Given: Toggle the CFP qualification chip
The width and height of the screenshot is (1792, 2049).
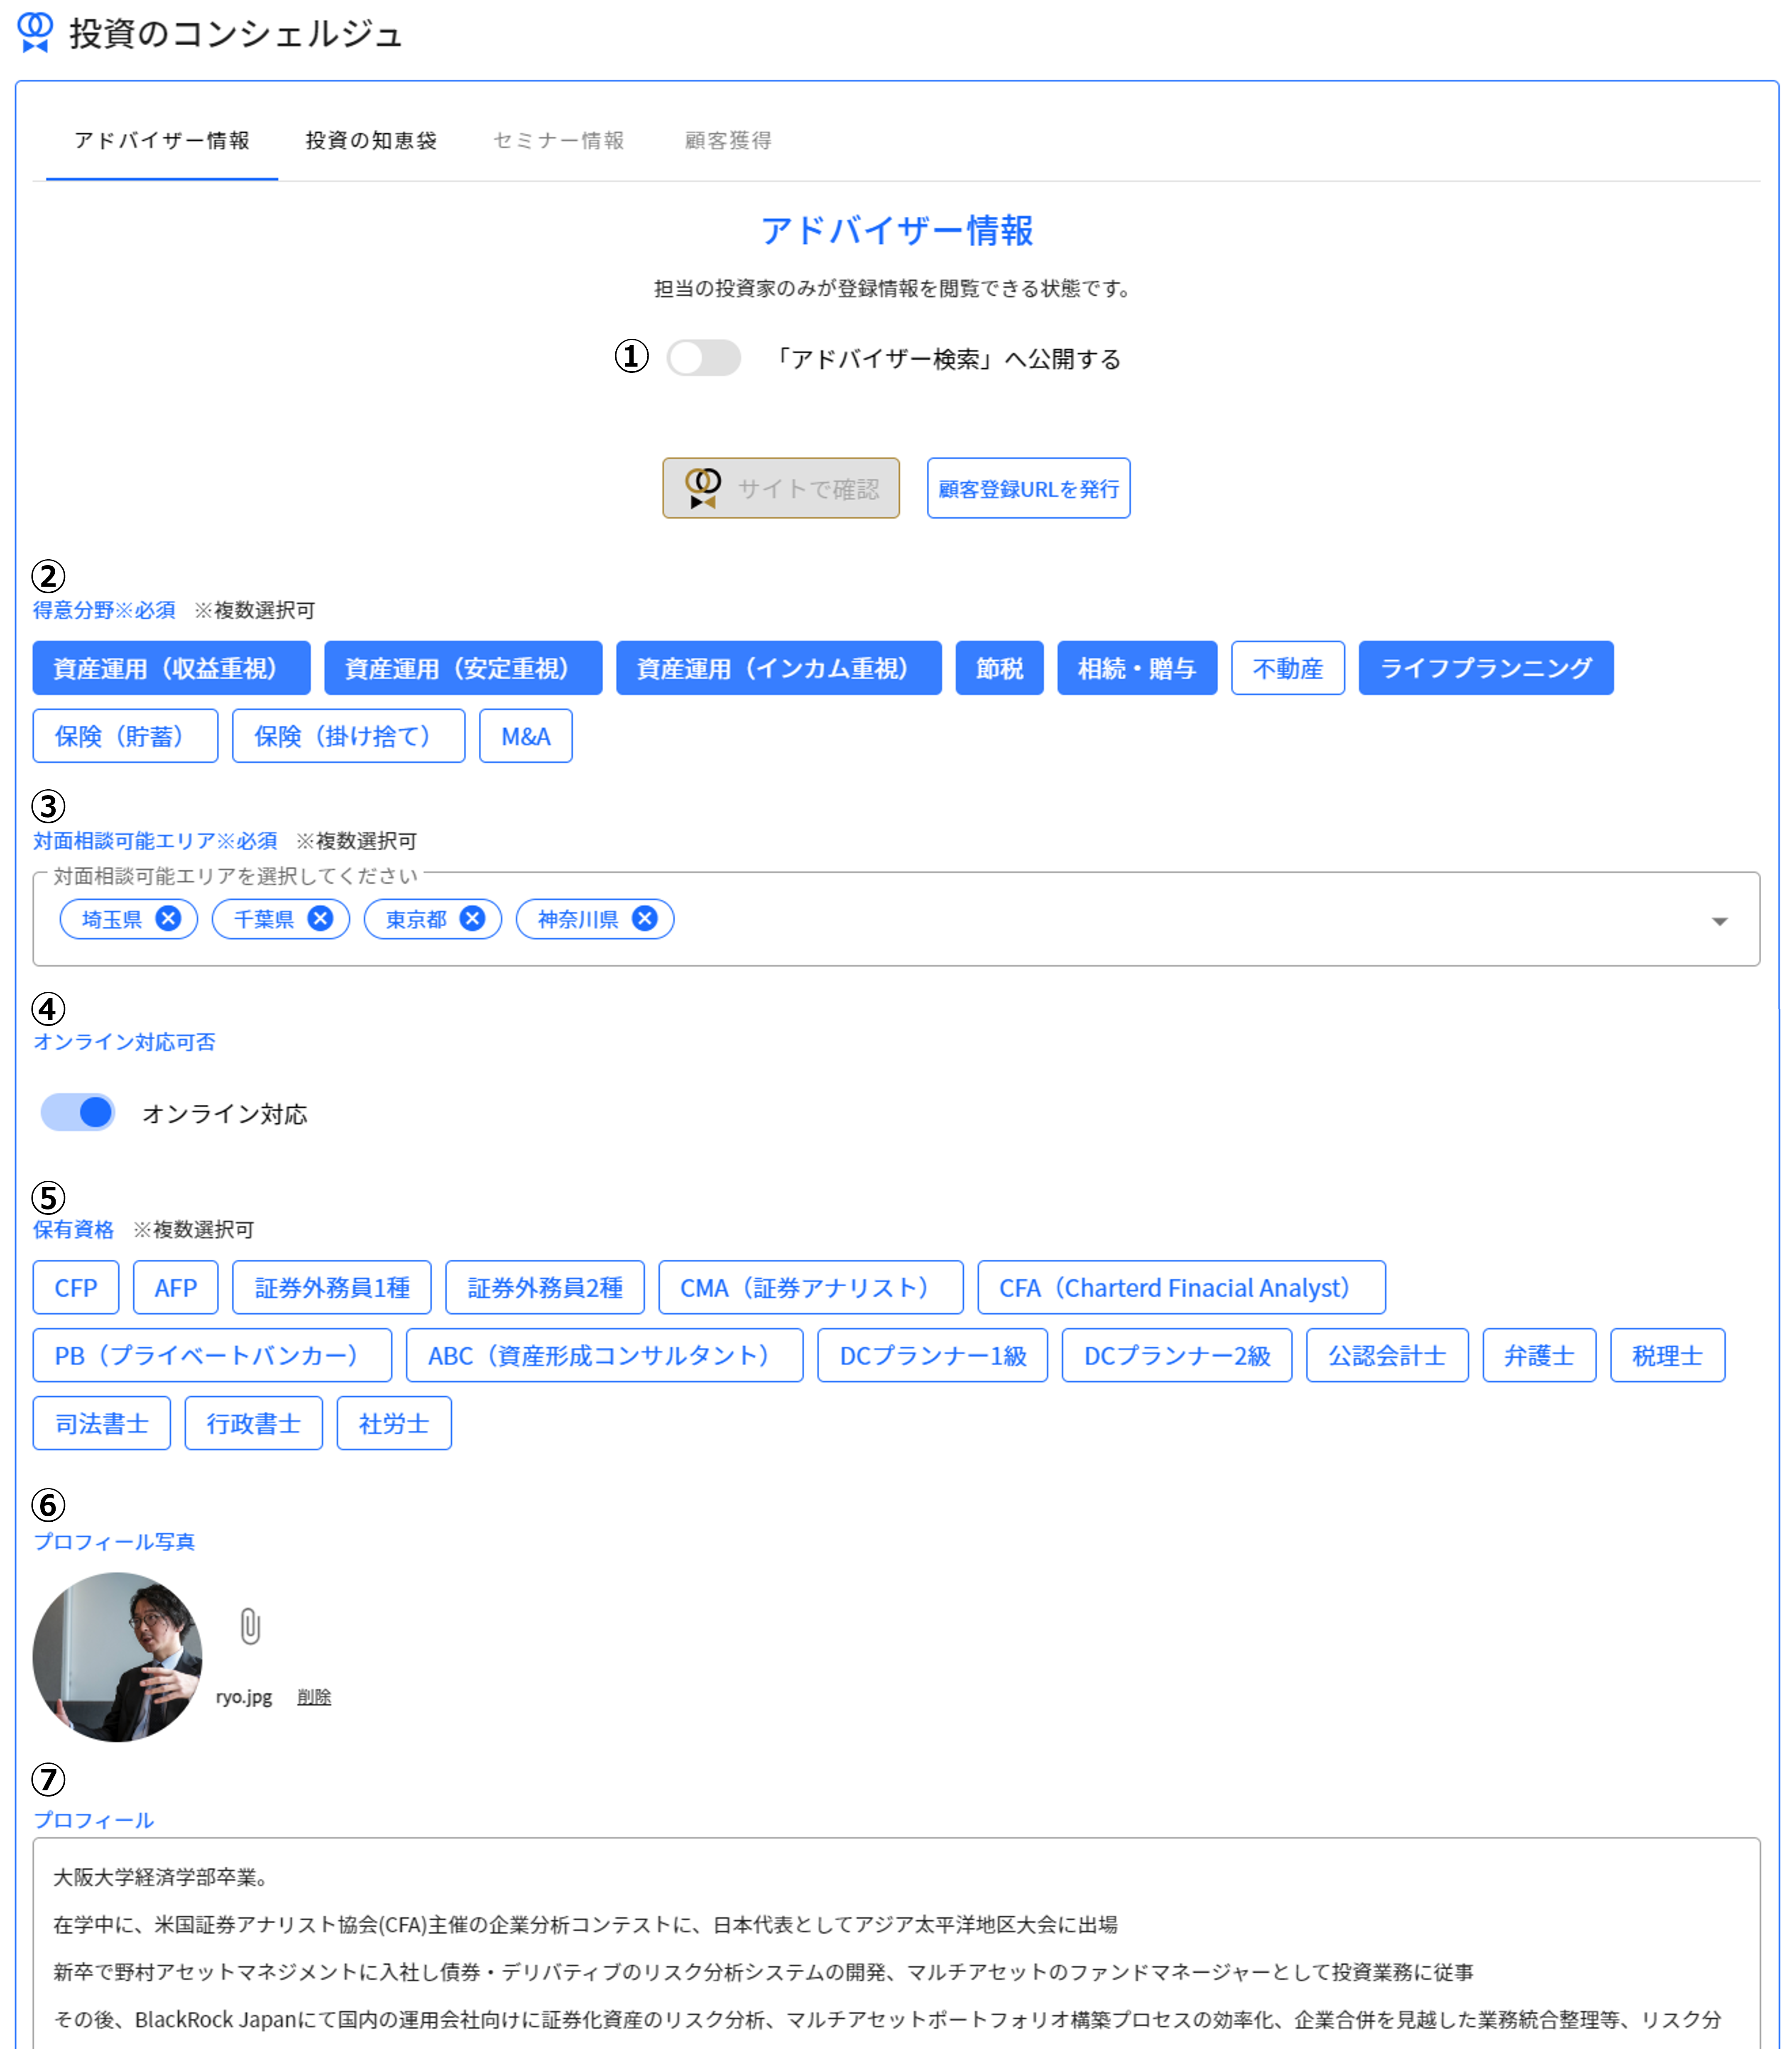Looking at the screenshot, I should pos(76,1287).
